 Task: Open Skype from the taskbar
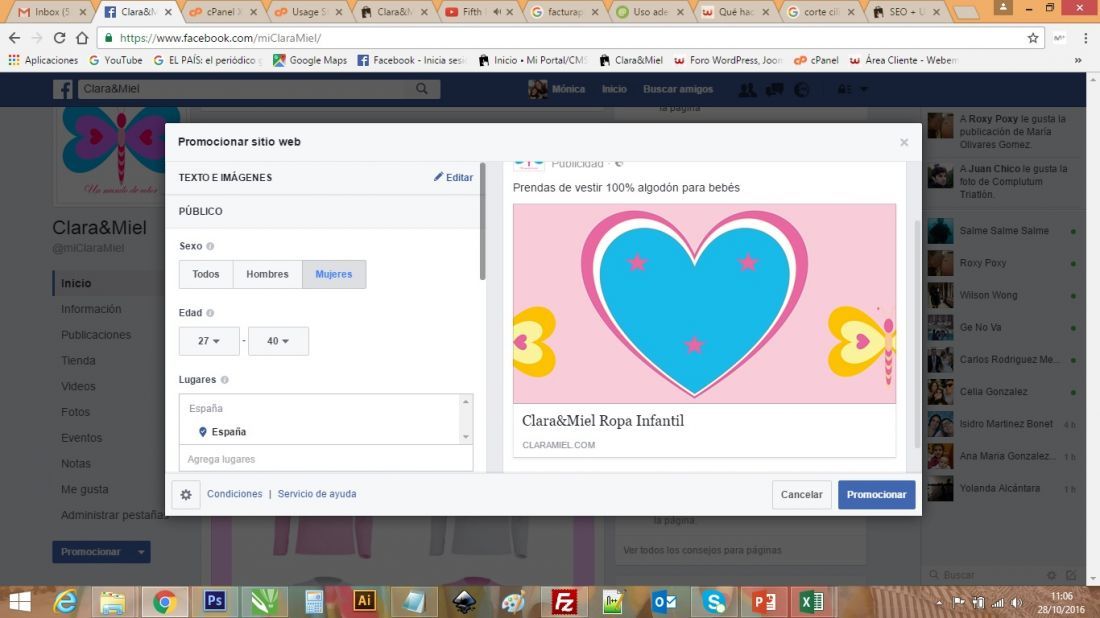pos(714,602)
